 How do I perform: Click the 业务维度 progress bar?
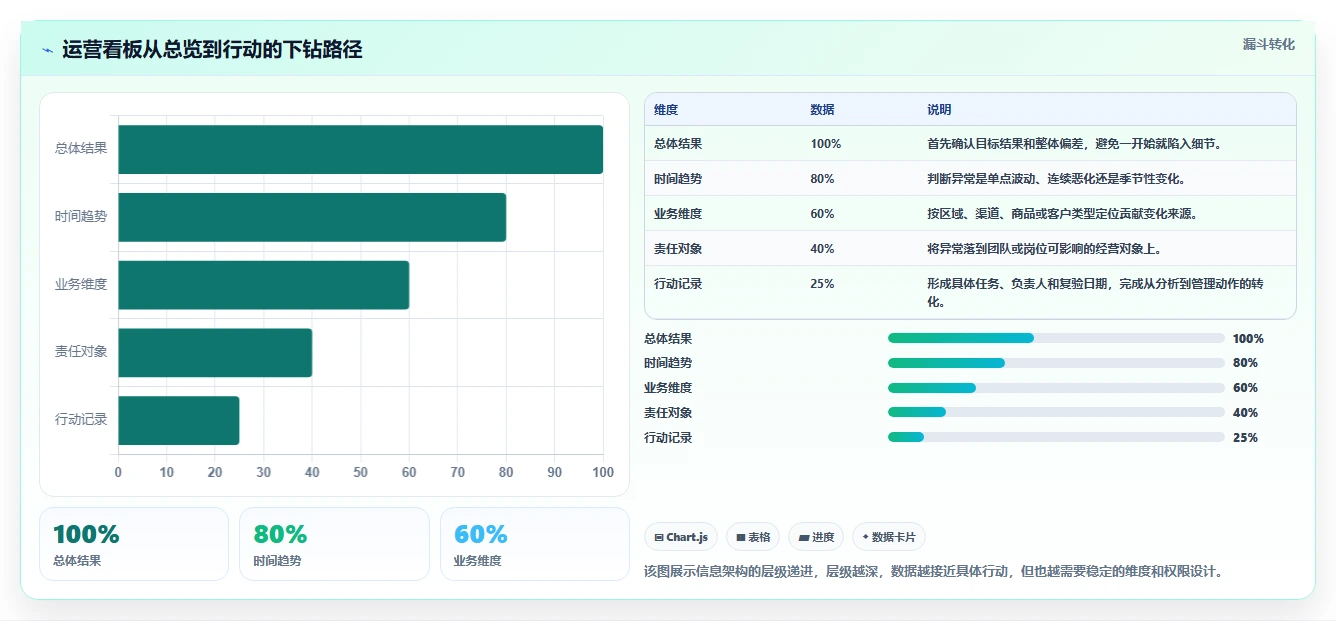click(1056, 388)
